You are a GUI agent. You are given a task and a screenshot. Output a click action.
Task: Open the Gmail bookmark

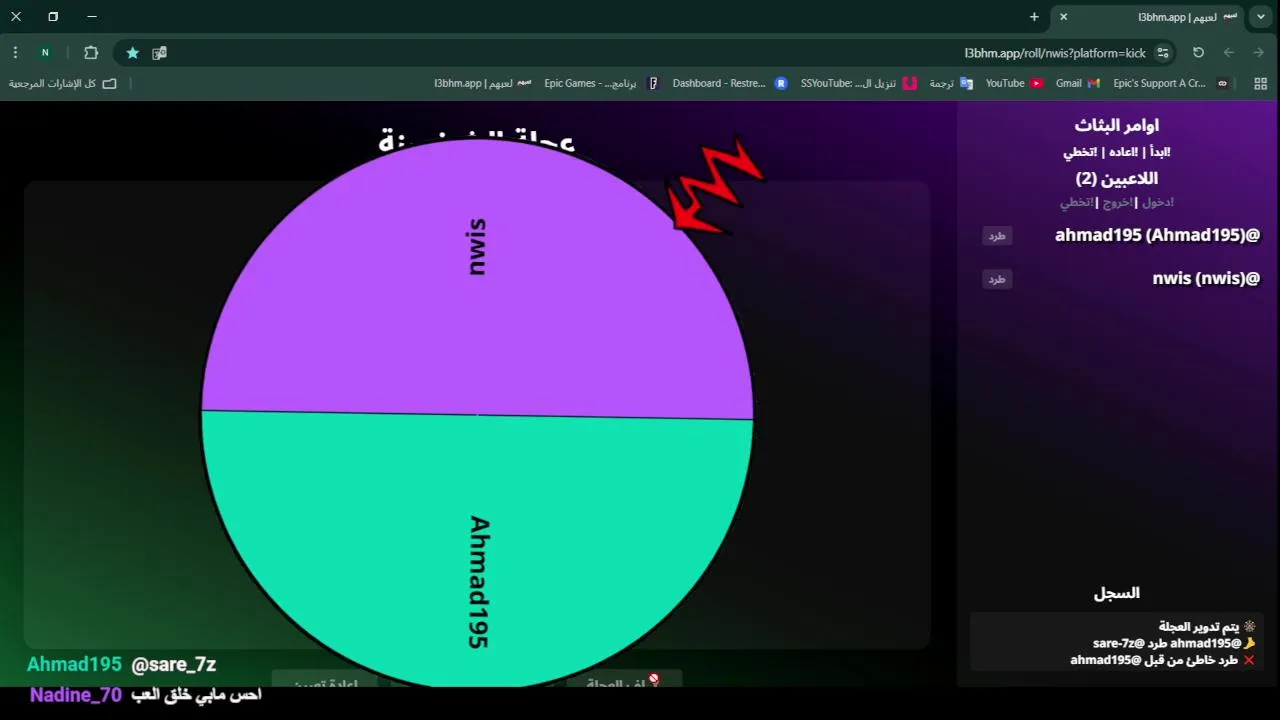1077,83
